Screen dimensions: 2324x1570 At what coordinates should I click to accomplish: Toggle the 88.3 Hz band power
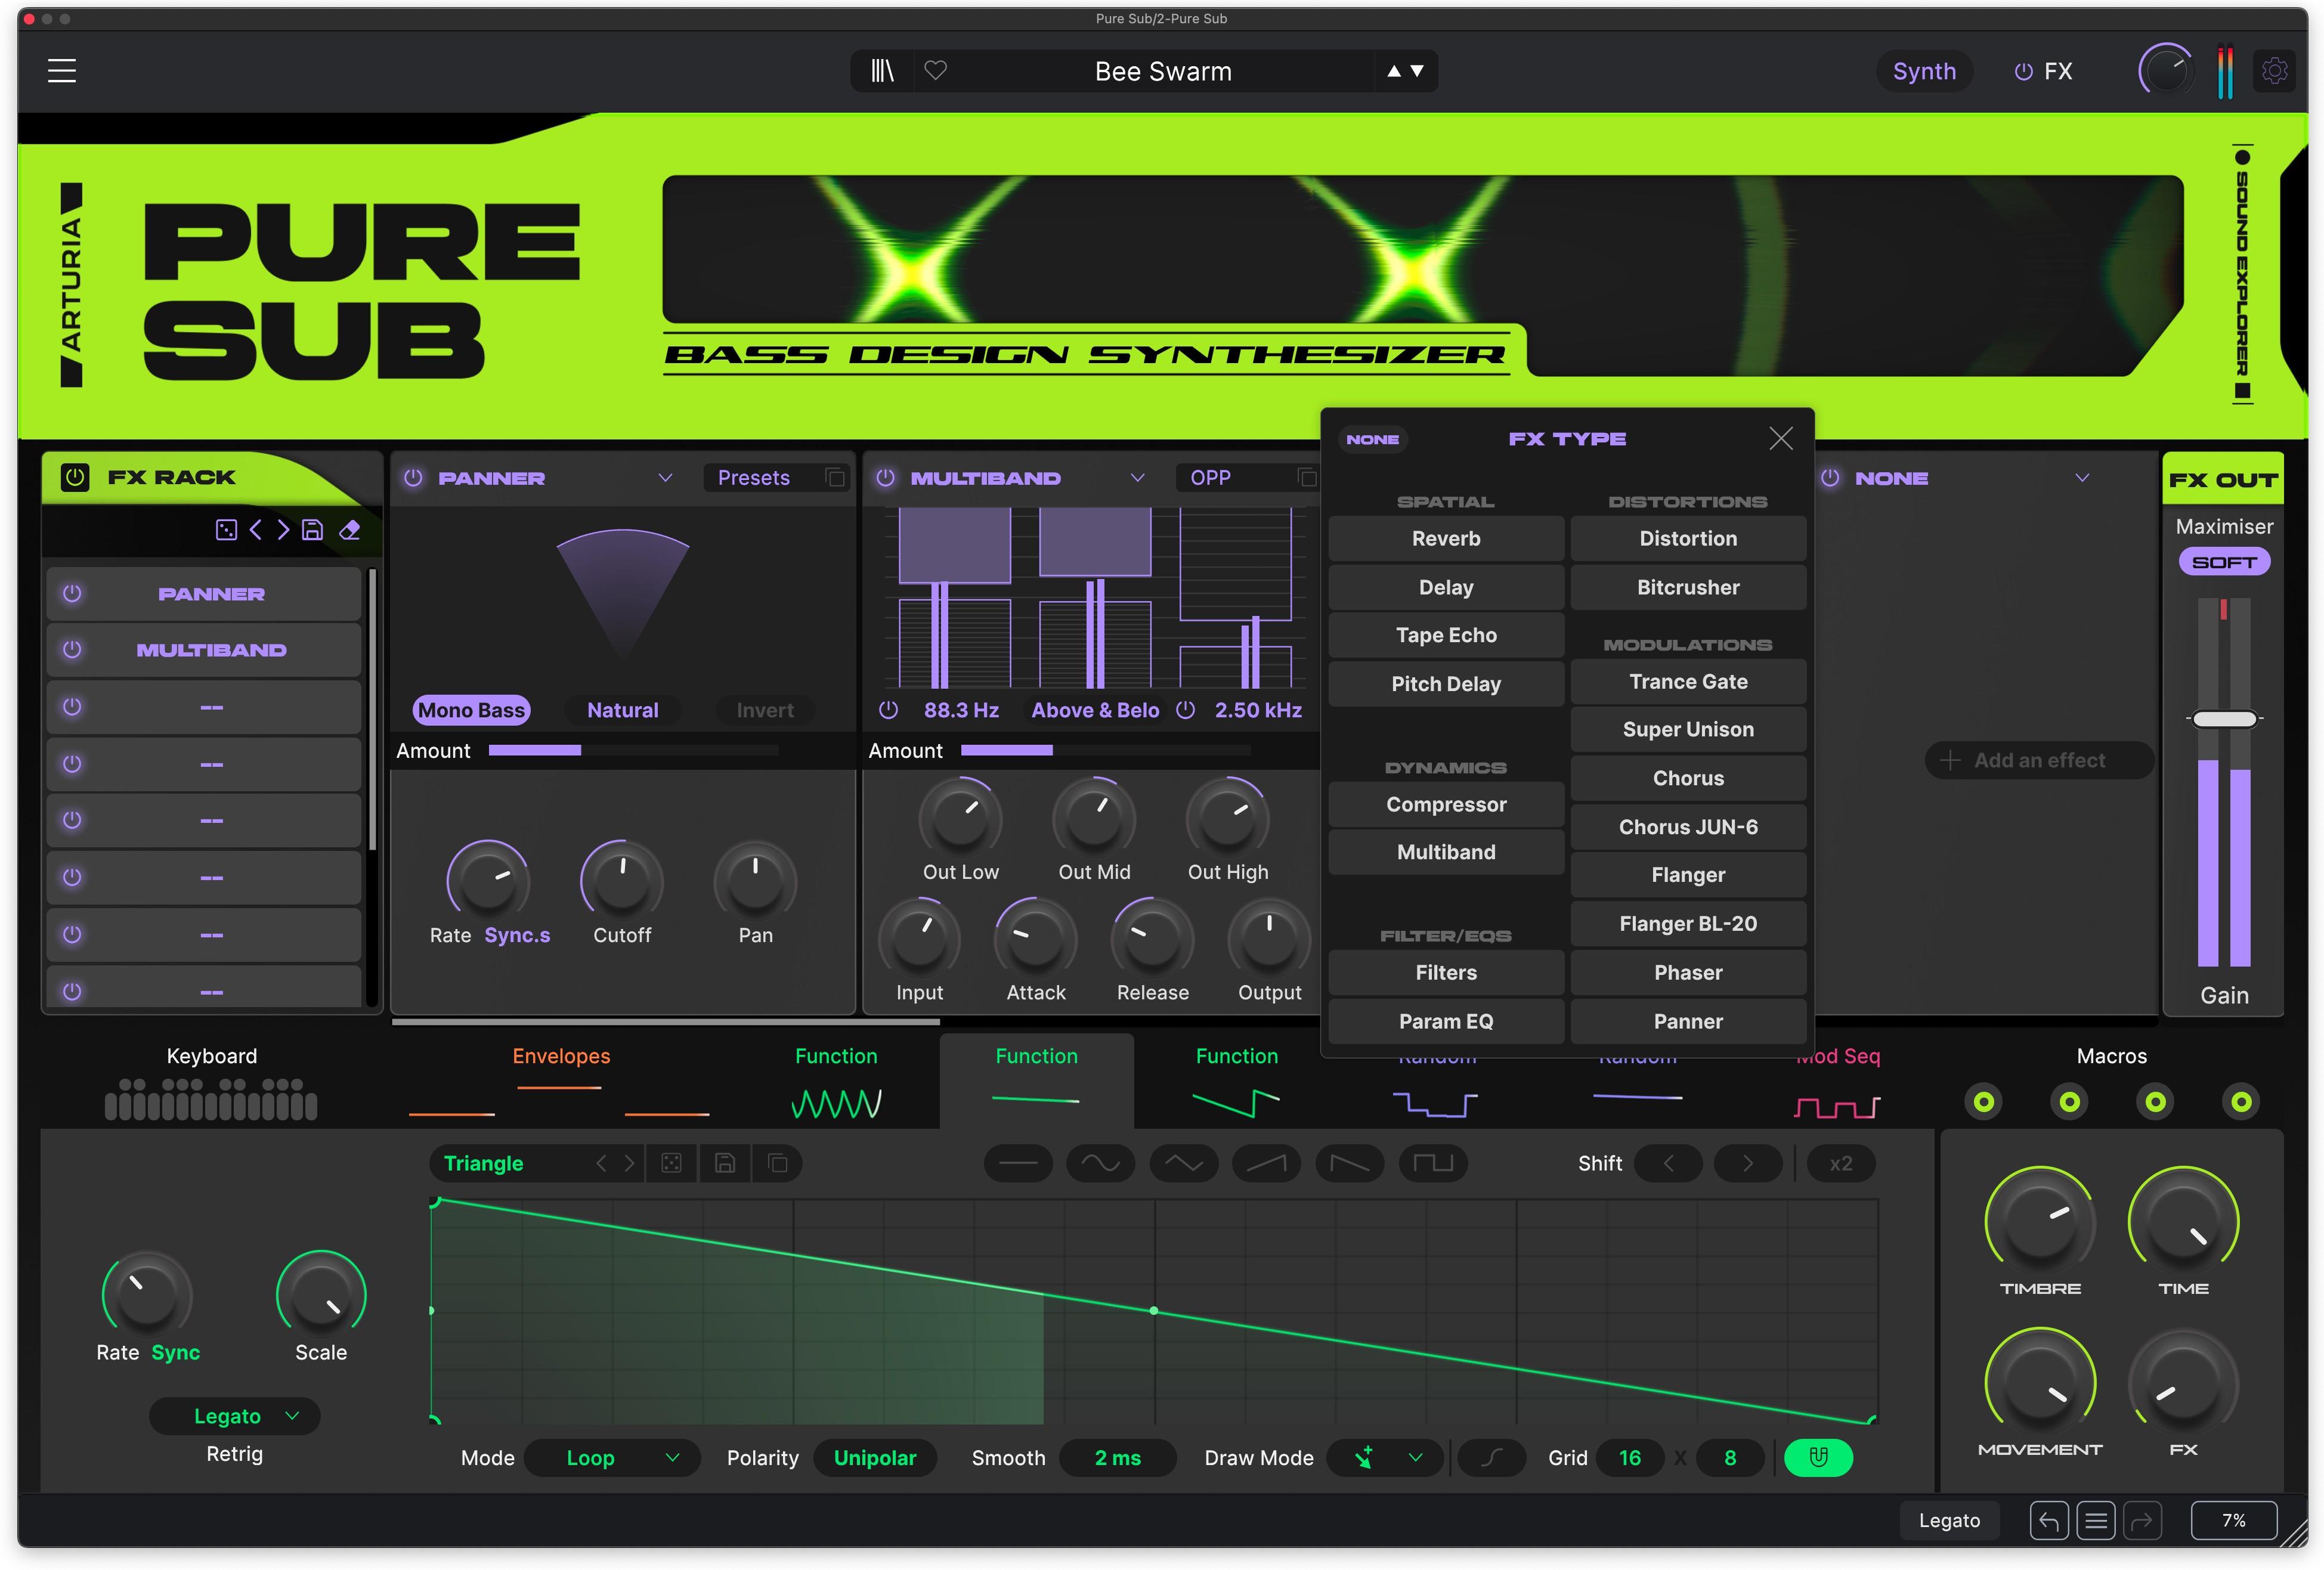pos(888,709)
